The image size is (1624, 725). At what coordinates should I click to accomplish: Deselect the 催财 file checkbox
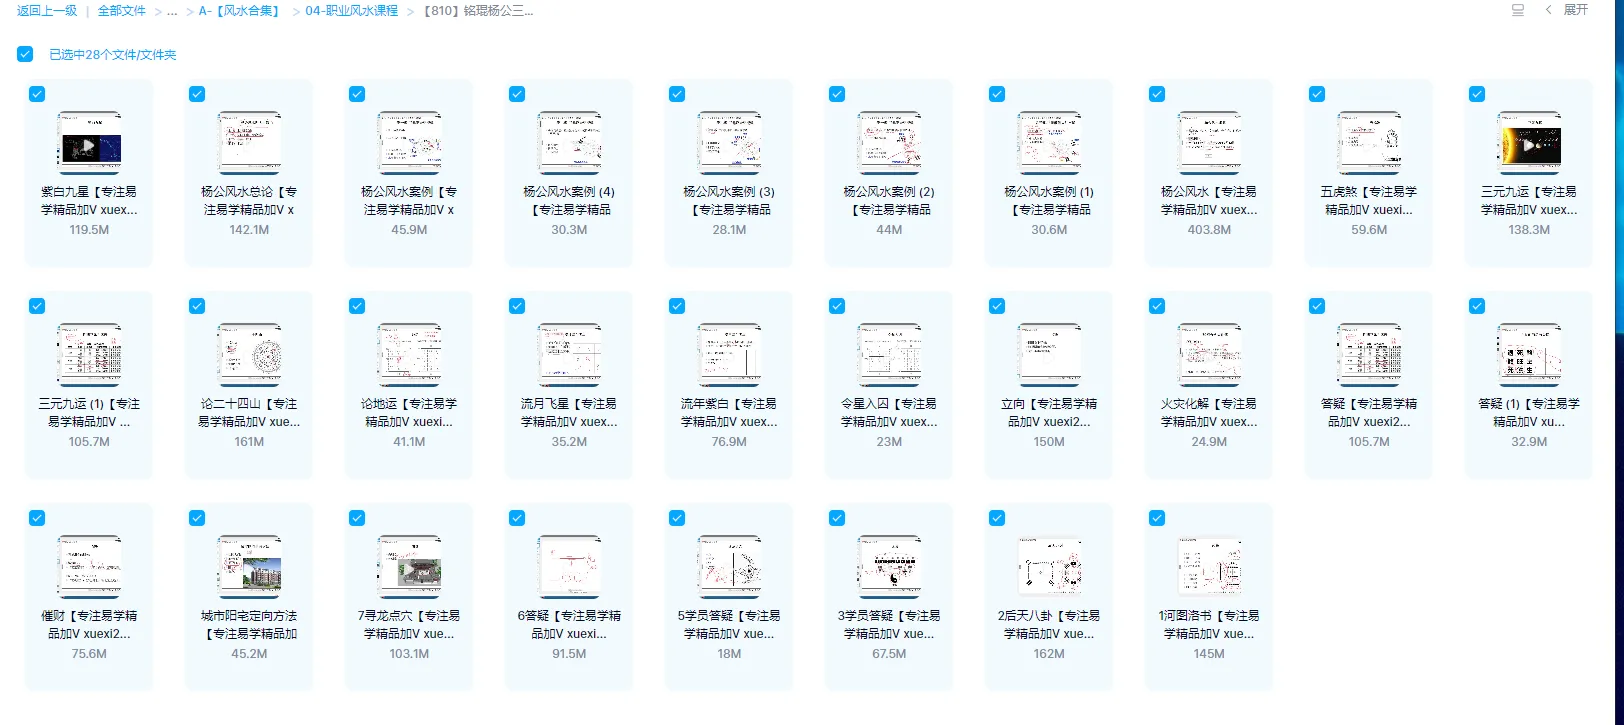37,518
